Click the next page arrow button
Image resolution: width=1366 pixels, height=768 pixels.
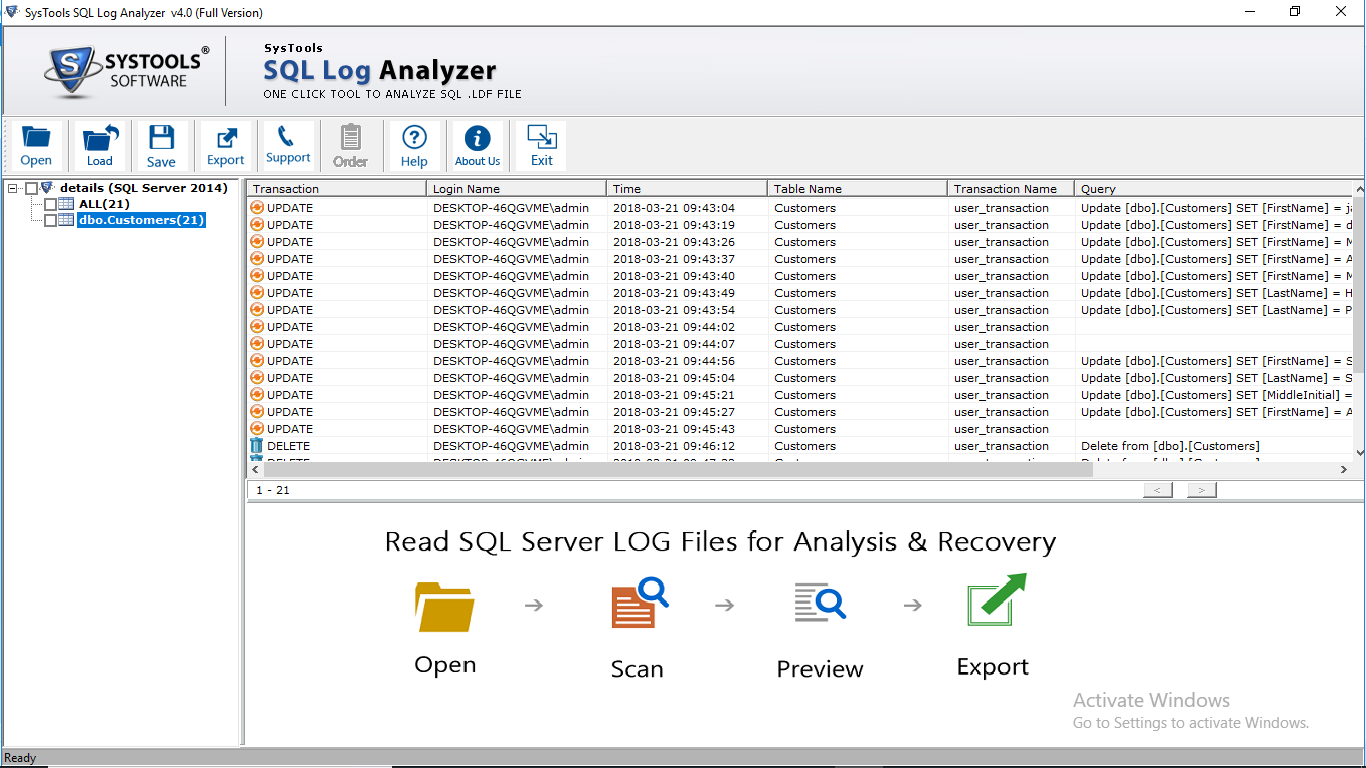click(x=1200, y=489)
